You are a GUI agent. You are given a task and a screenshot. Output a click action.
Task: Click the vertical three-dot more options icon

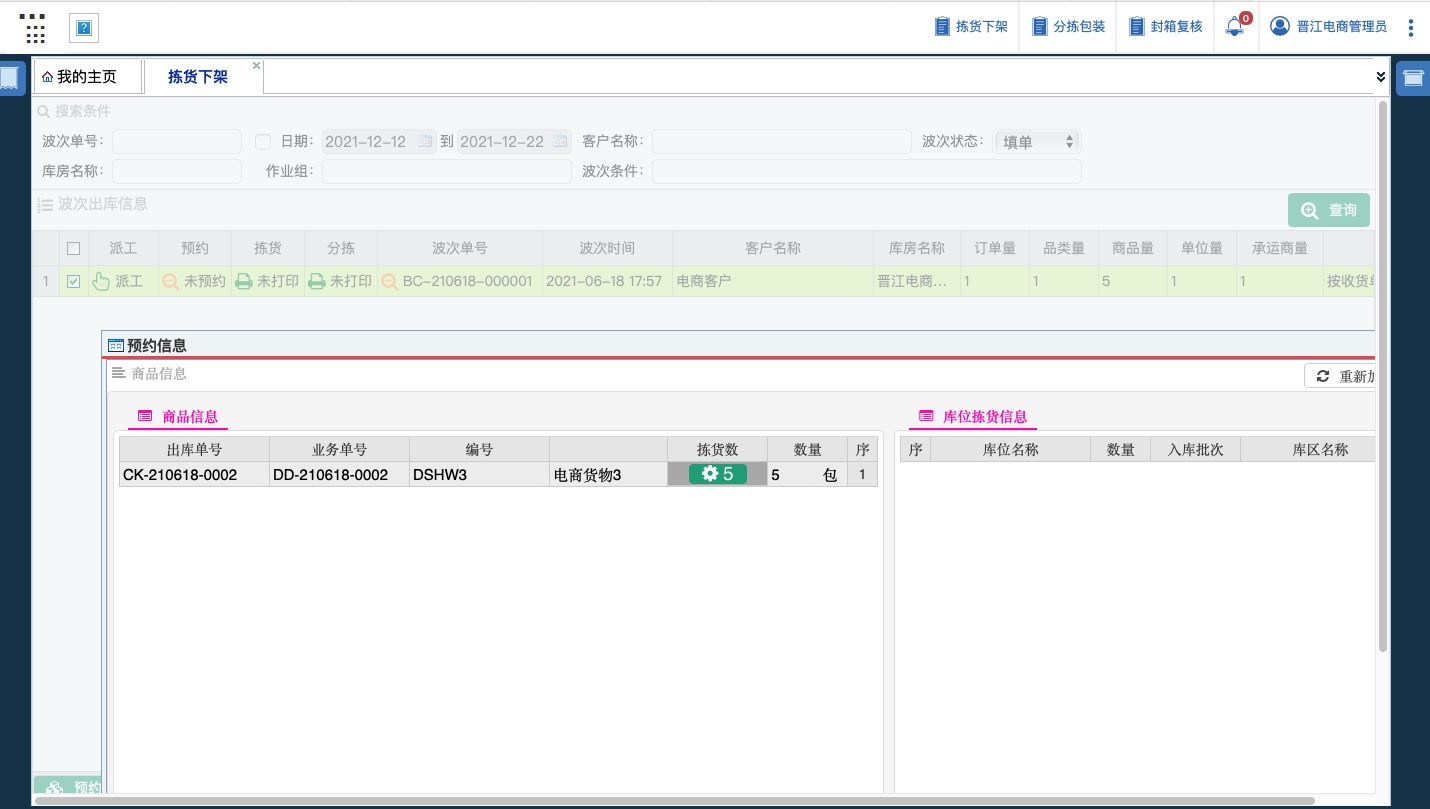[x=1411, y=27]
